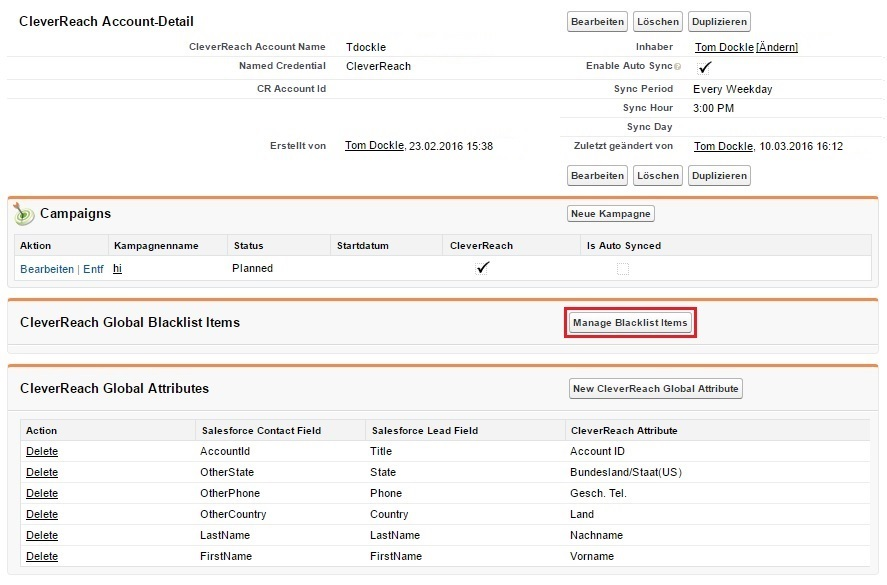This screenshot has height=585, width=887.
Task: Click the Salesforce Lead Field header
Action: (425, 431)
